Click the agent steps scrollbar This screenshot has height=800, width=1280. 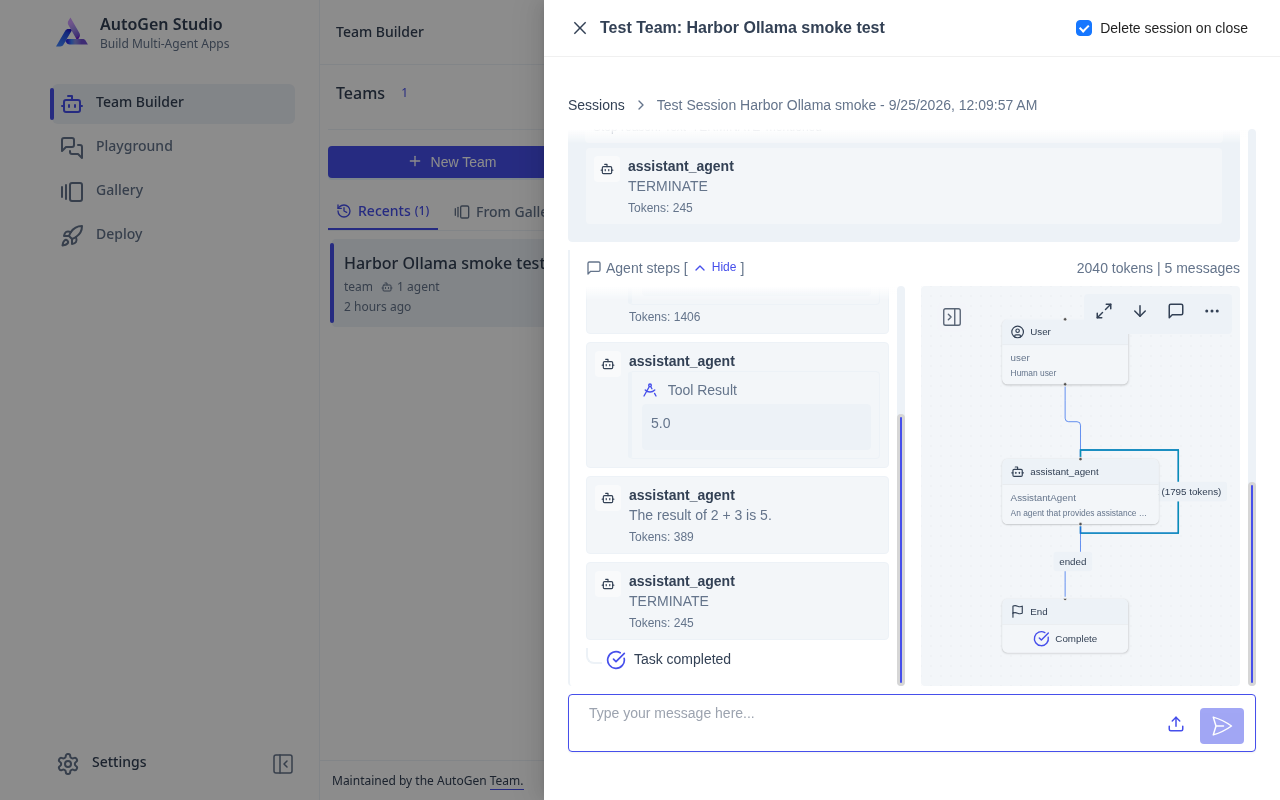(901, 548)
